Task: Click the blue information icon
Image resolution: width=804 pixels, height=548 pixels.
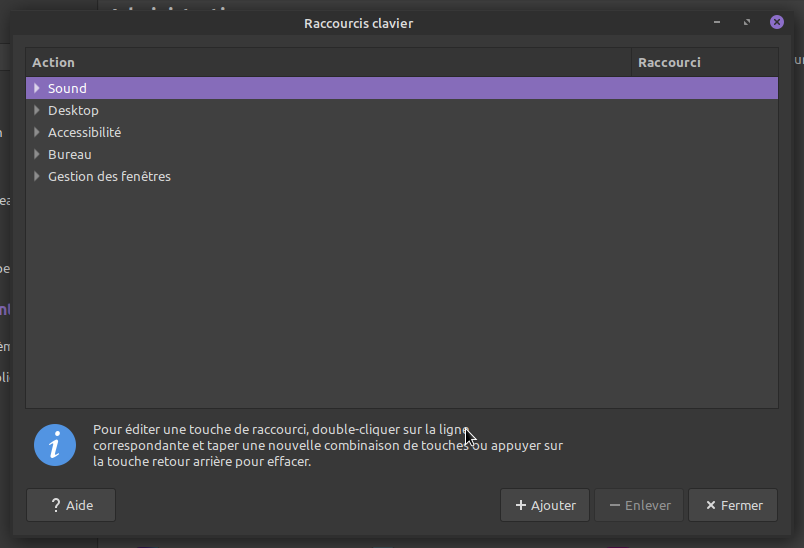Action: click(x=55, y=445)
